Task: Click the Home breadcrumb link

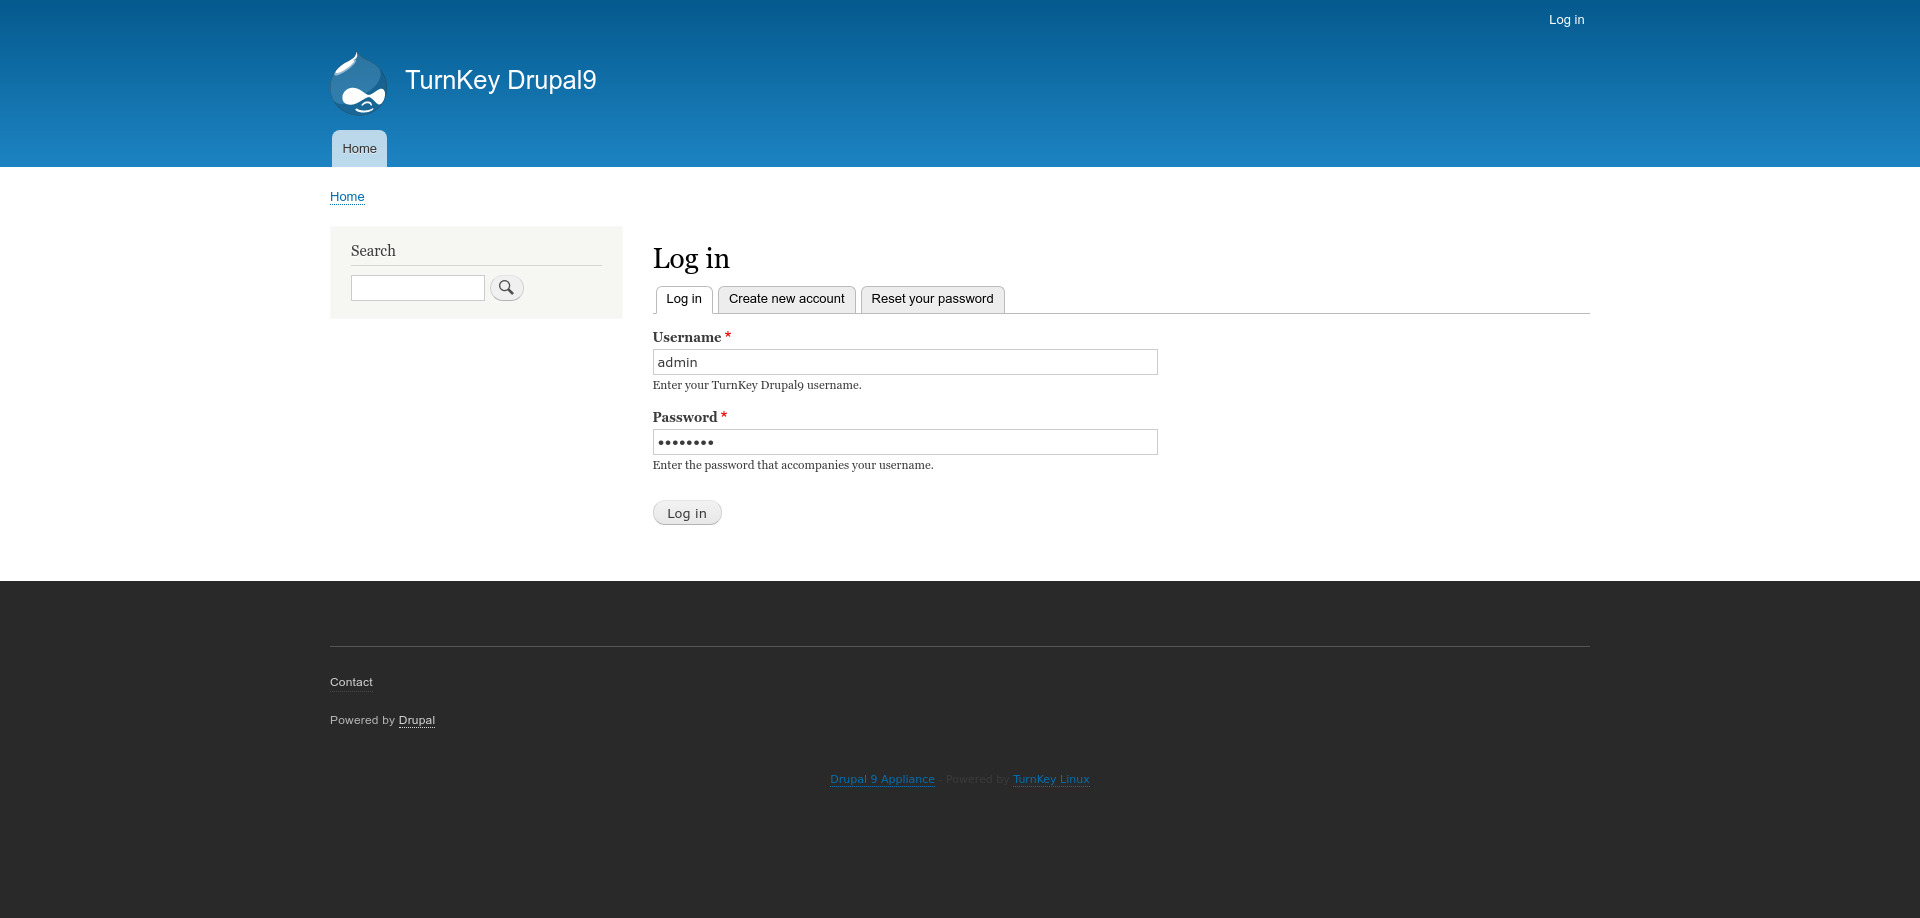Action: coord(347,197)
